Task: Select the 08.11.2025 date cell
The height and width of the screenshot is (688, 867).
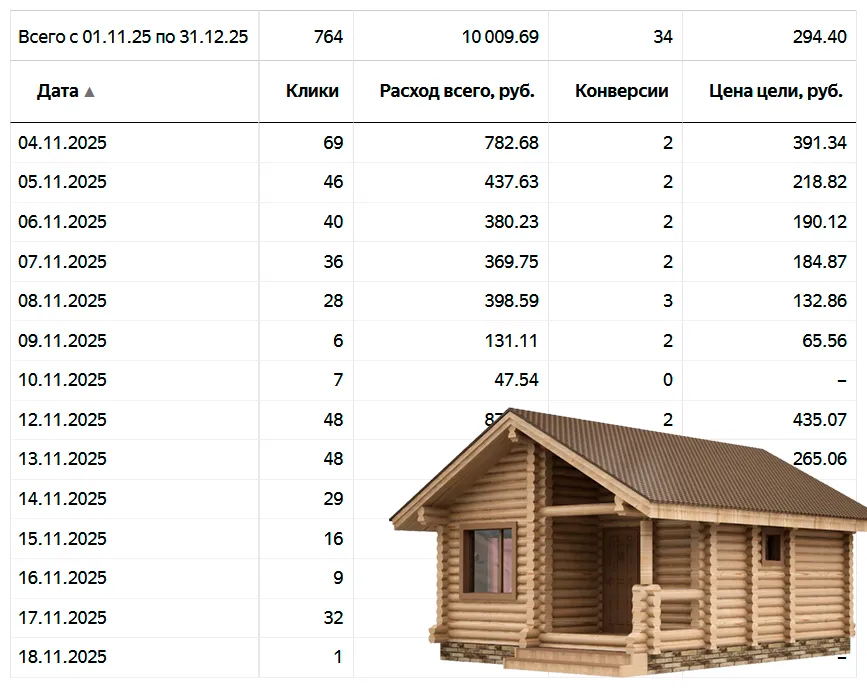Action: (x=62, y=301)
